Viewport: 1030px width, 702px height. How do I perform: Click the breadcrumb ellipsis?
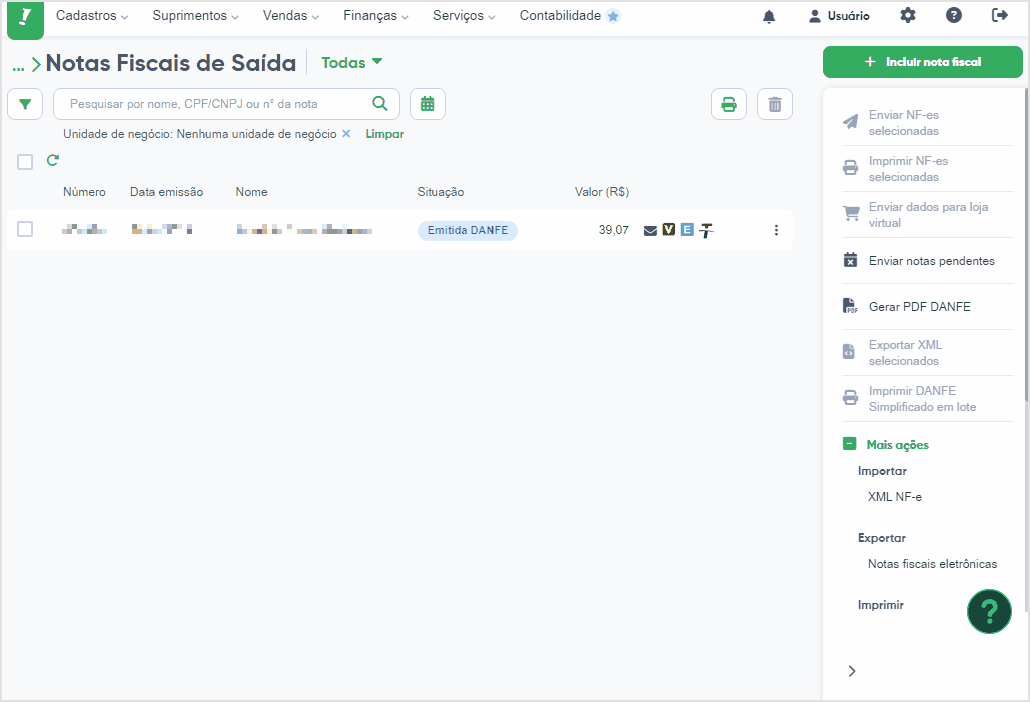tap(18, 66)
